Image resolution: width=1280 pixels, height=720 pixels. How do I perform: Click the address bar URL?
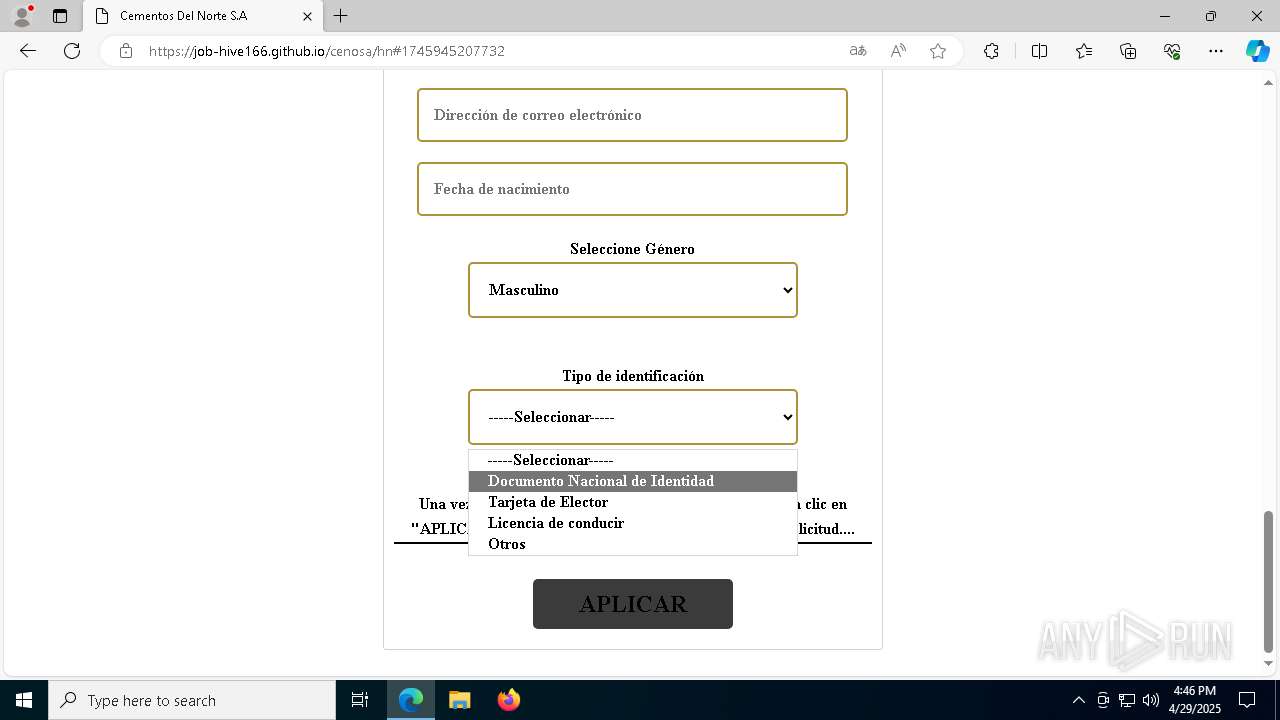327,51
